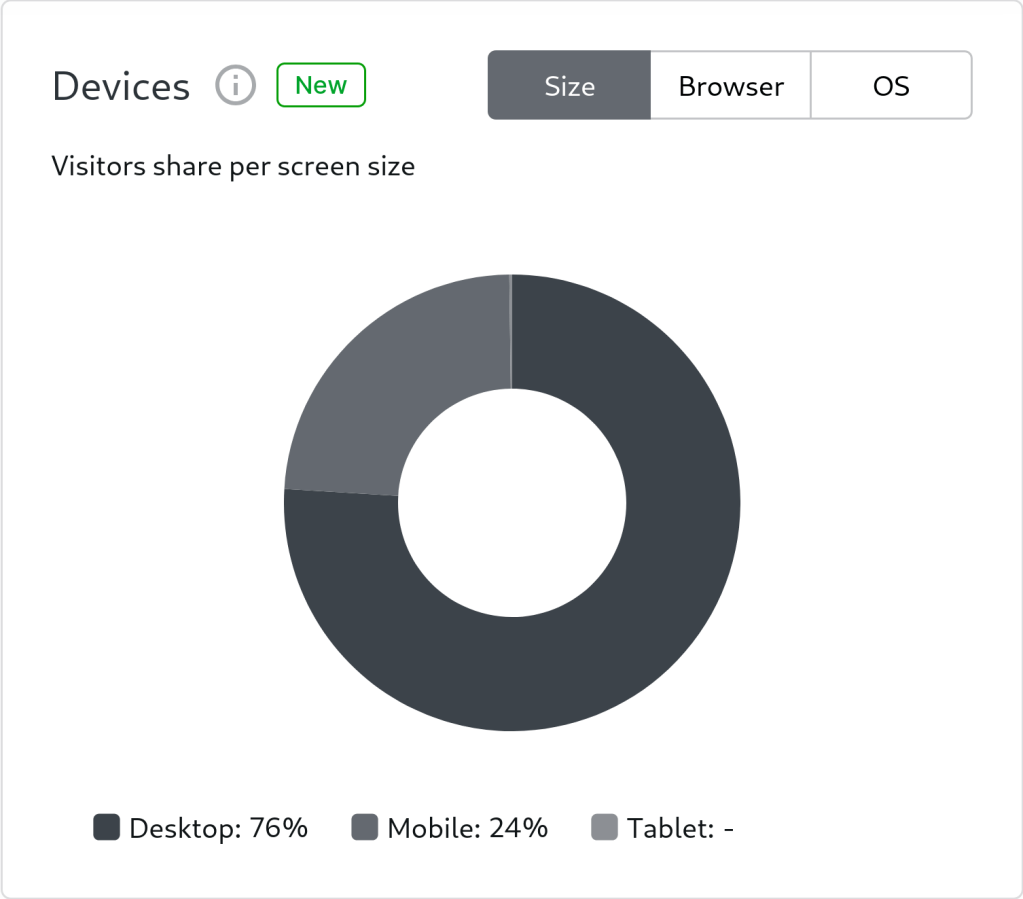1023x899 pixels.
Task: Click the dash value beside Tablet
Action: tap(728, 829)
